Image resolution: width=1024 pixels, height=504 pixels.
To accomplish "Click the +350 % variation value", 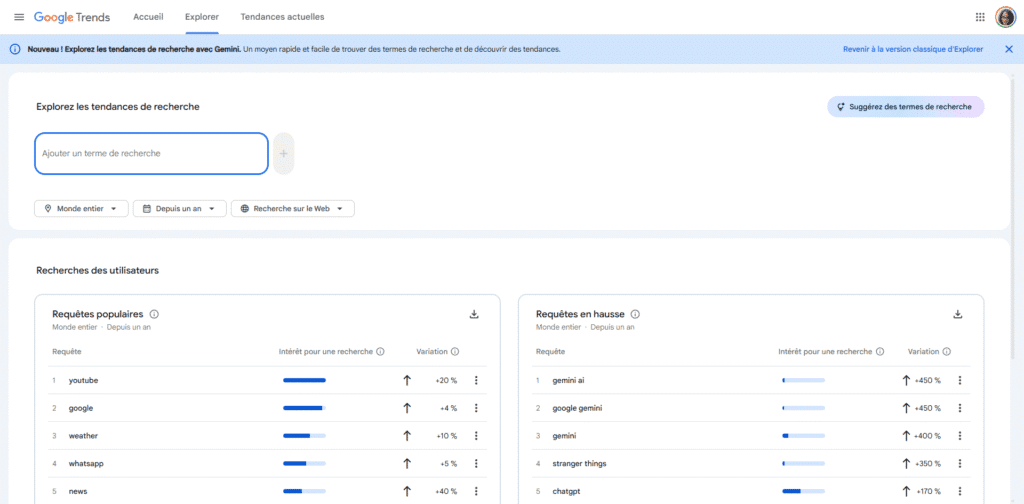I will (x=928, y=464).
